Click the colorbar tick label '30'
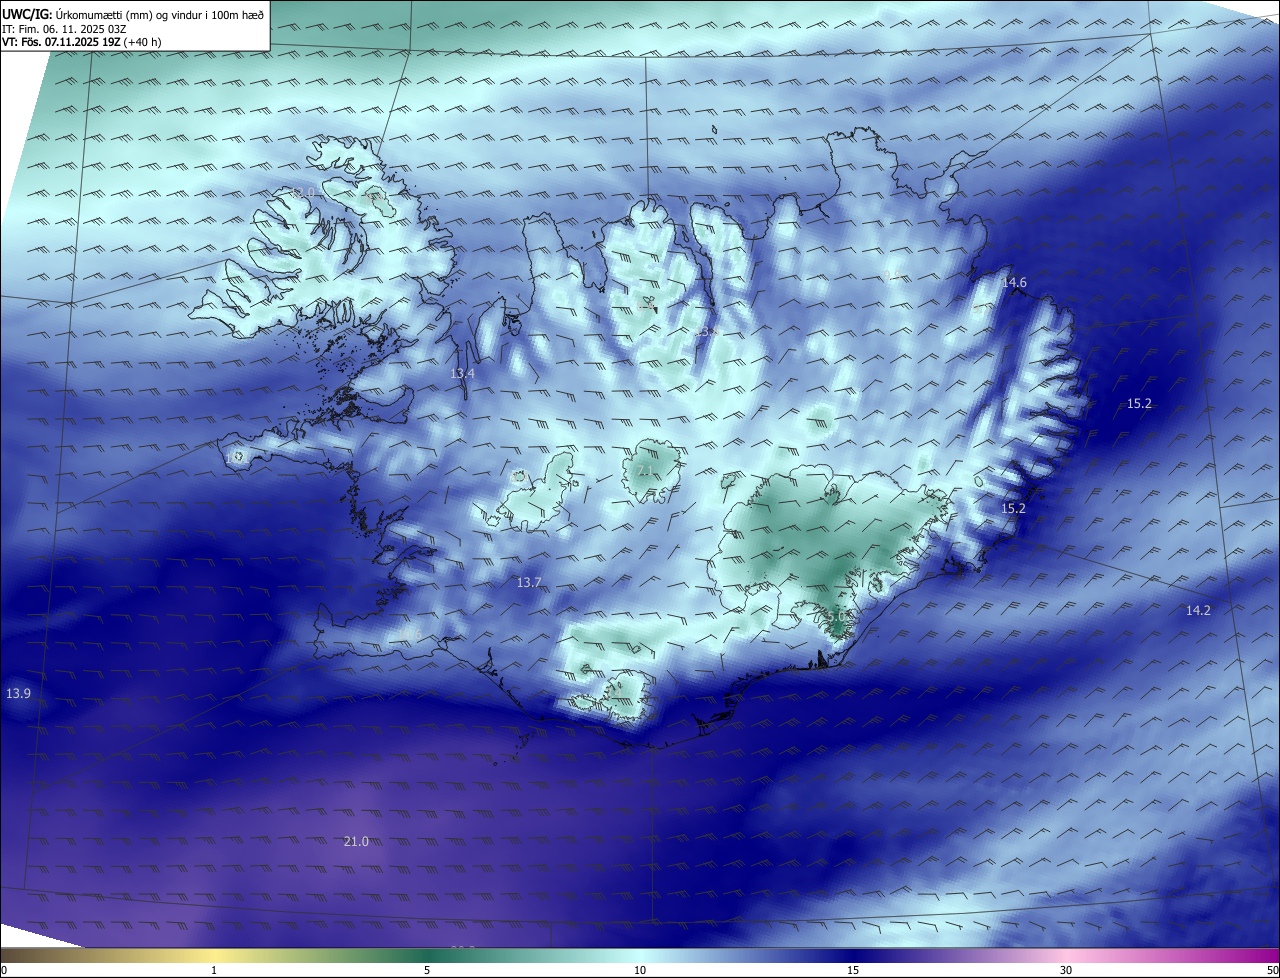 click(x=1066, y=970)
